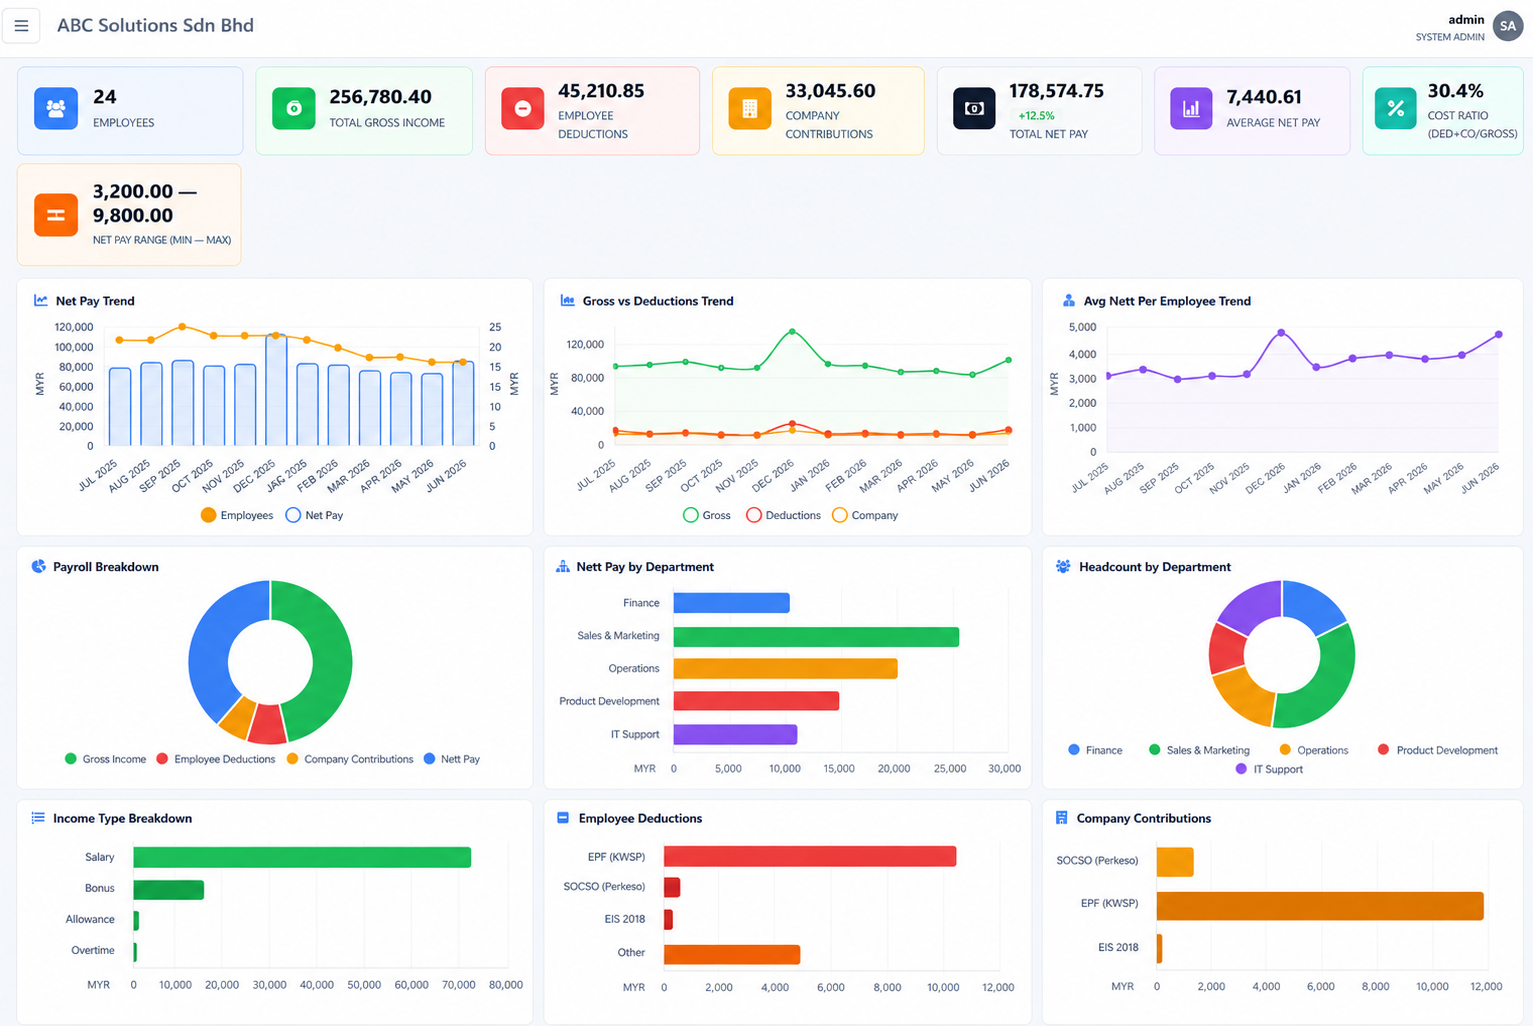1533x1026 pixels.
Task: Click the Product Development department bar
Action: tap(756, 702)
